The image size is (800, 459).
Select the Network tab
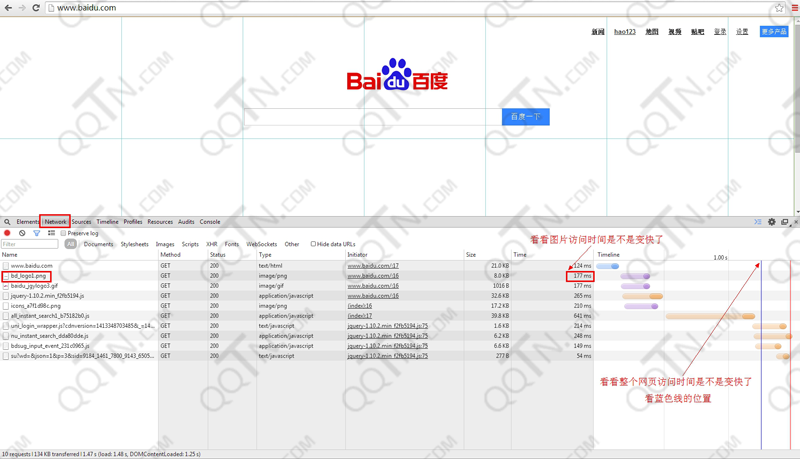click(x=55, y=222)
